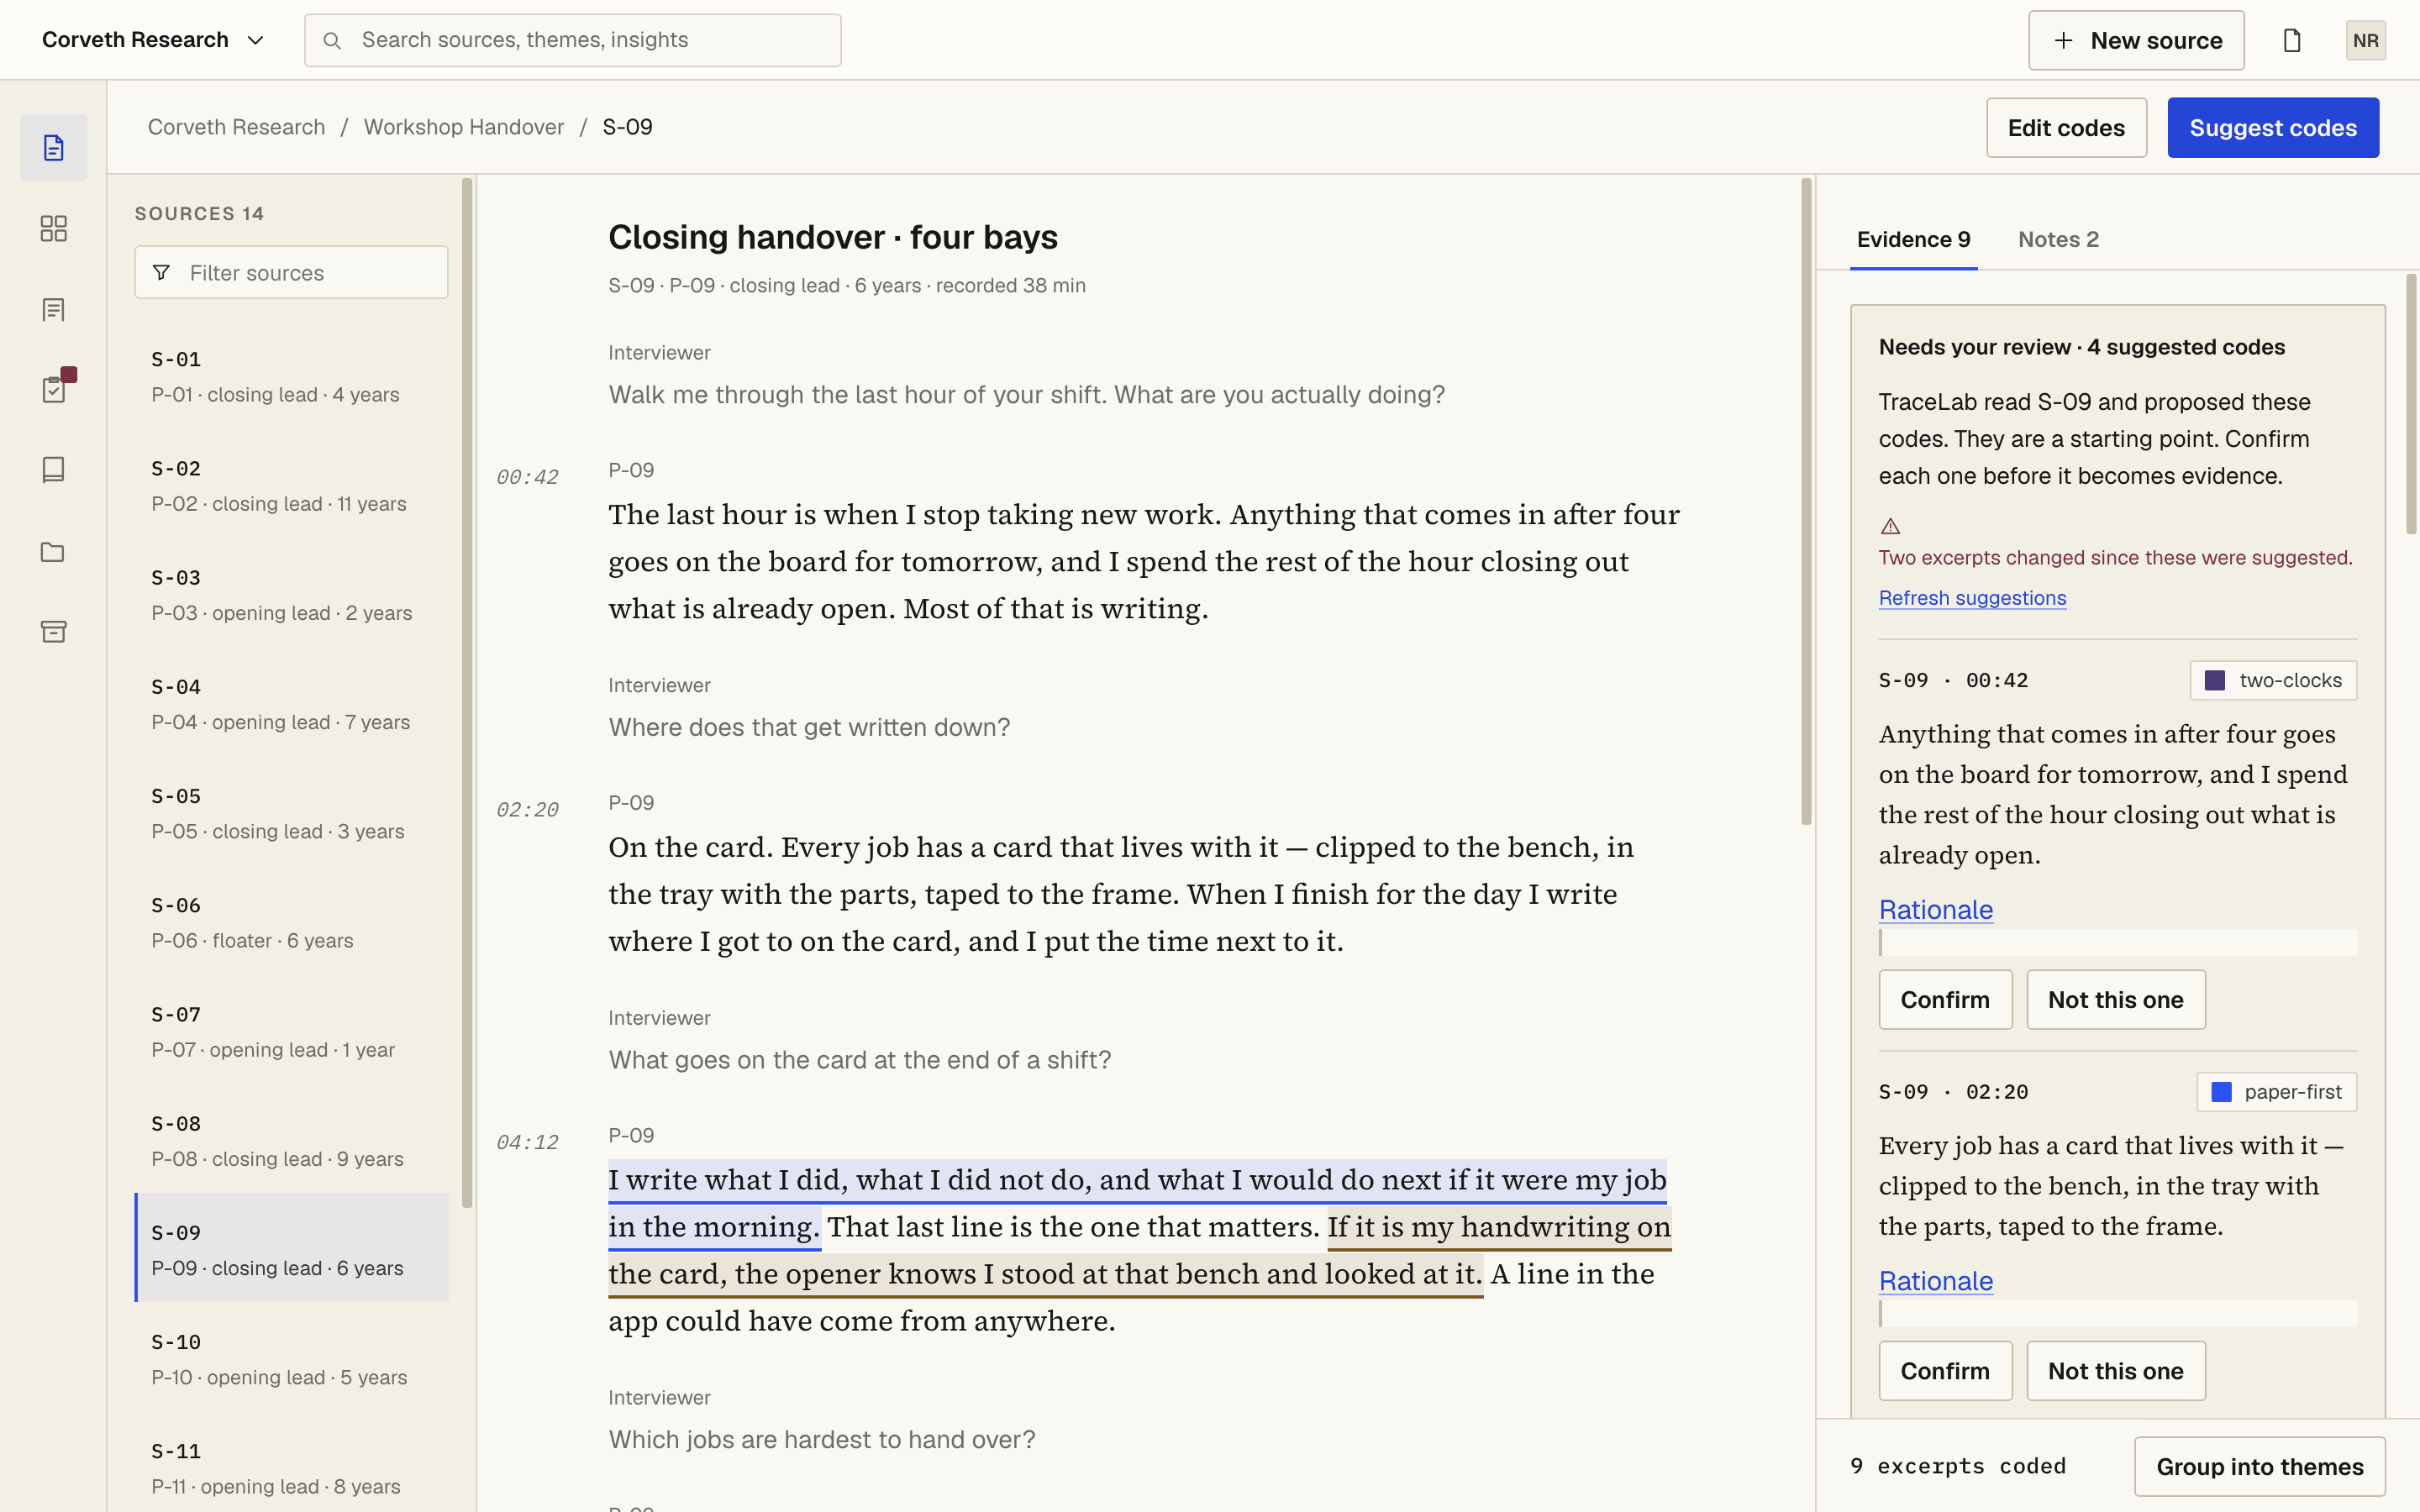Open the archive box icon in sidebar

[54, 631]
